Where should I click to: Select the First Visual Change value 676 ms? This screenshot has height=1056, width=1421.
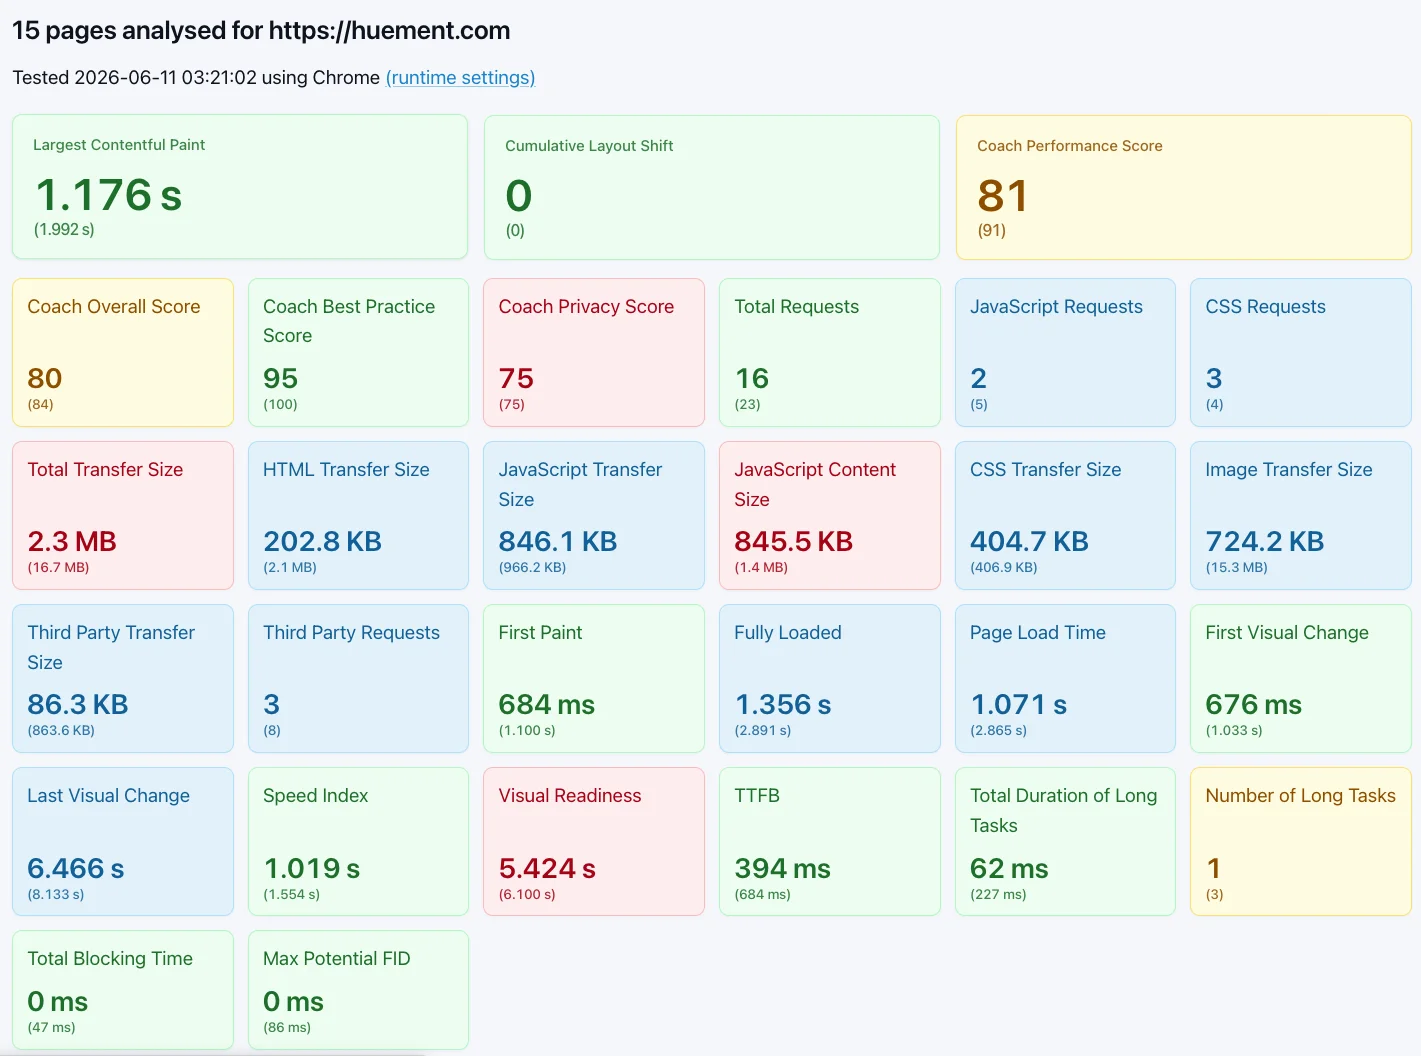[x=1254, y=704]
